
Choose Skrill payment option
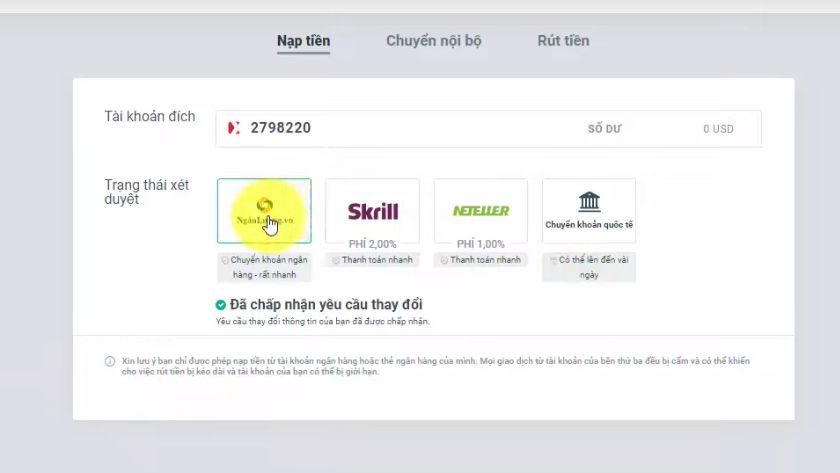tap(372, 211)
